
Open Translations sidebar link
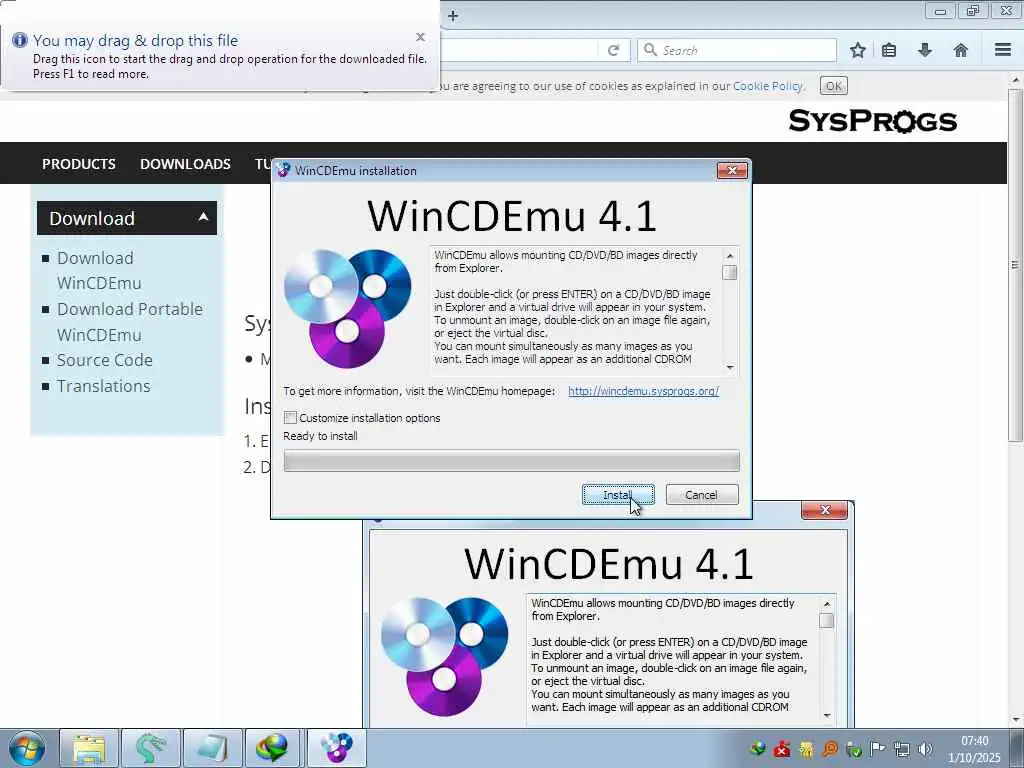coord(103,386)
